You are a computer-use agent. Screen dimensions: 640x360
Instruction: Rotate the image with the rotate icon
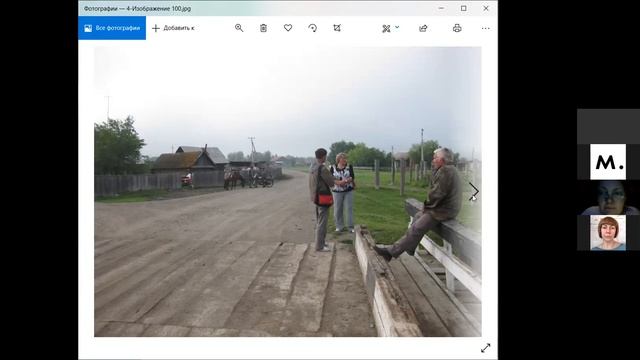(x=312, y=28)
